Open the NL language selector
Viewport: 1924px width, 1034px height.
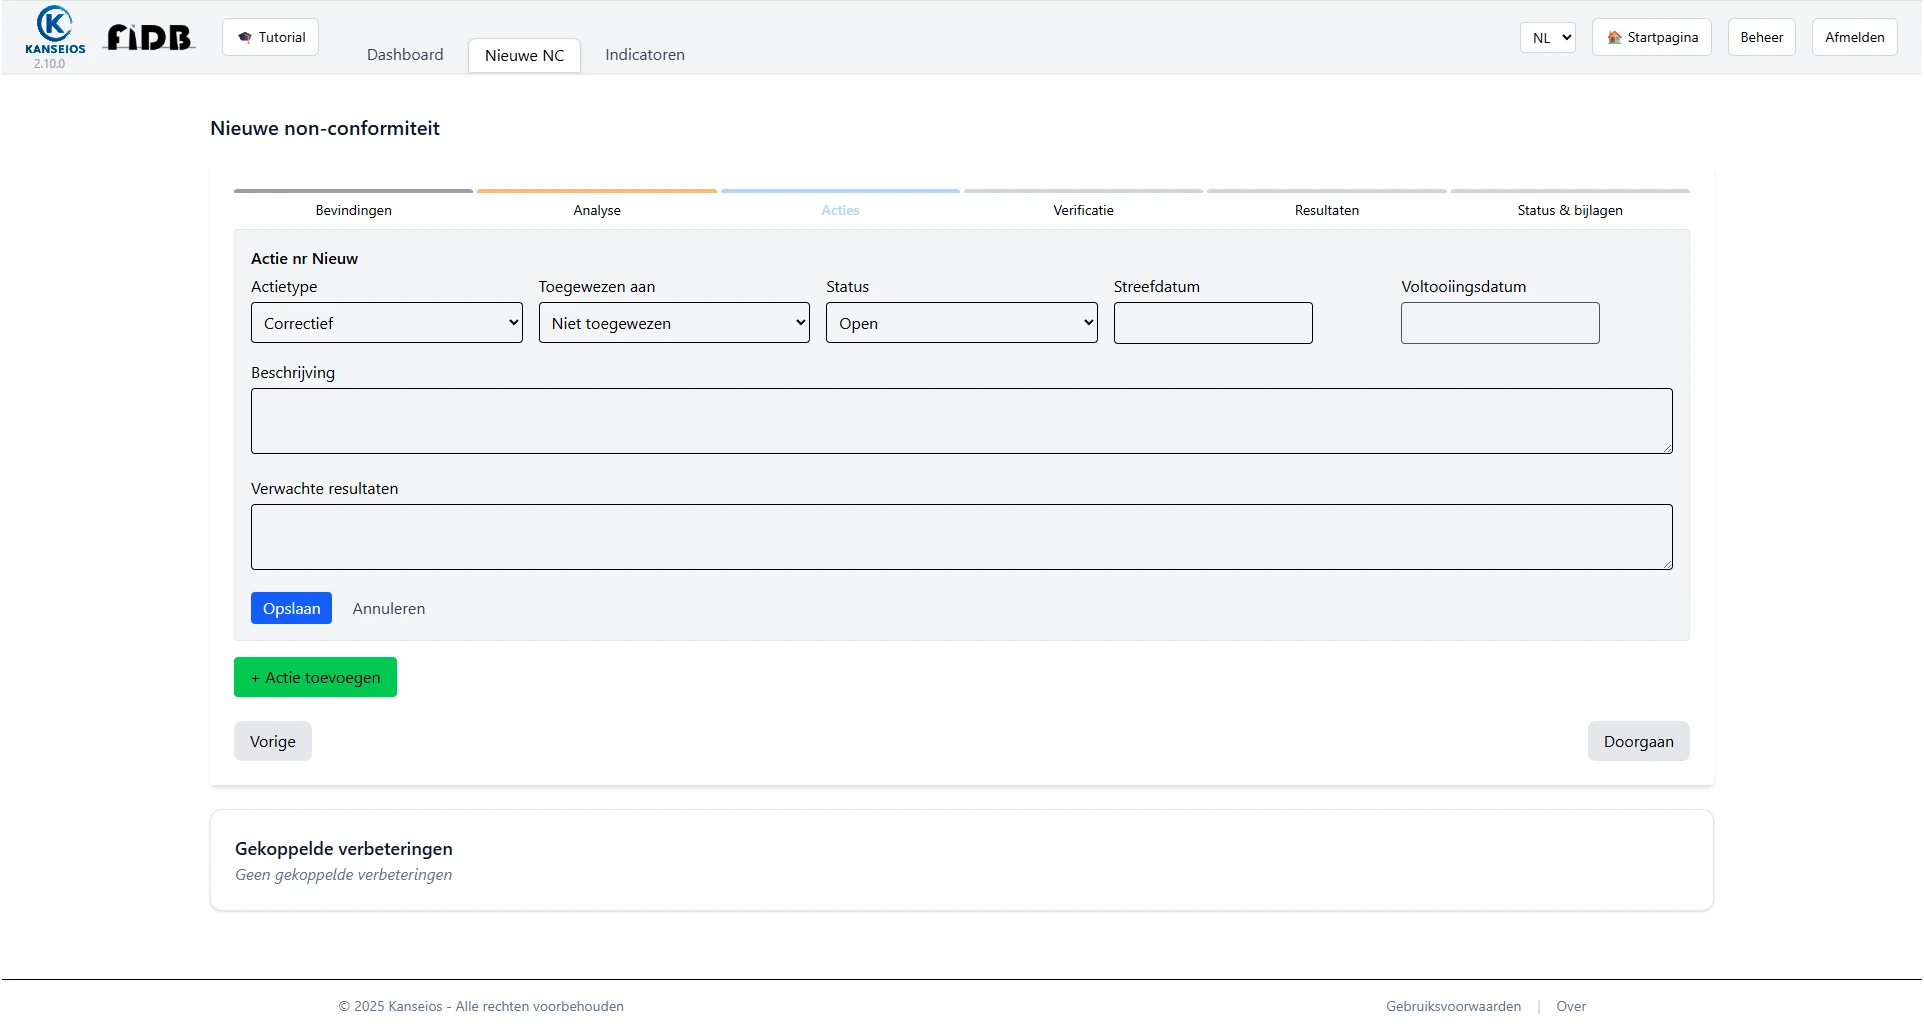1547,37
